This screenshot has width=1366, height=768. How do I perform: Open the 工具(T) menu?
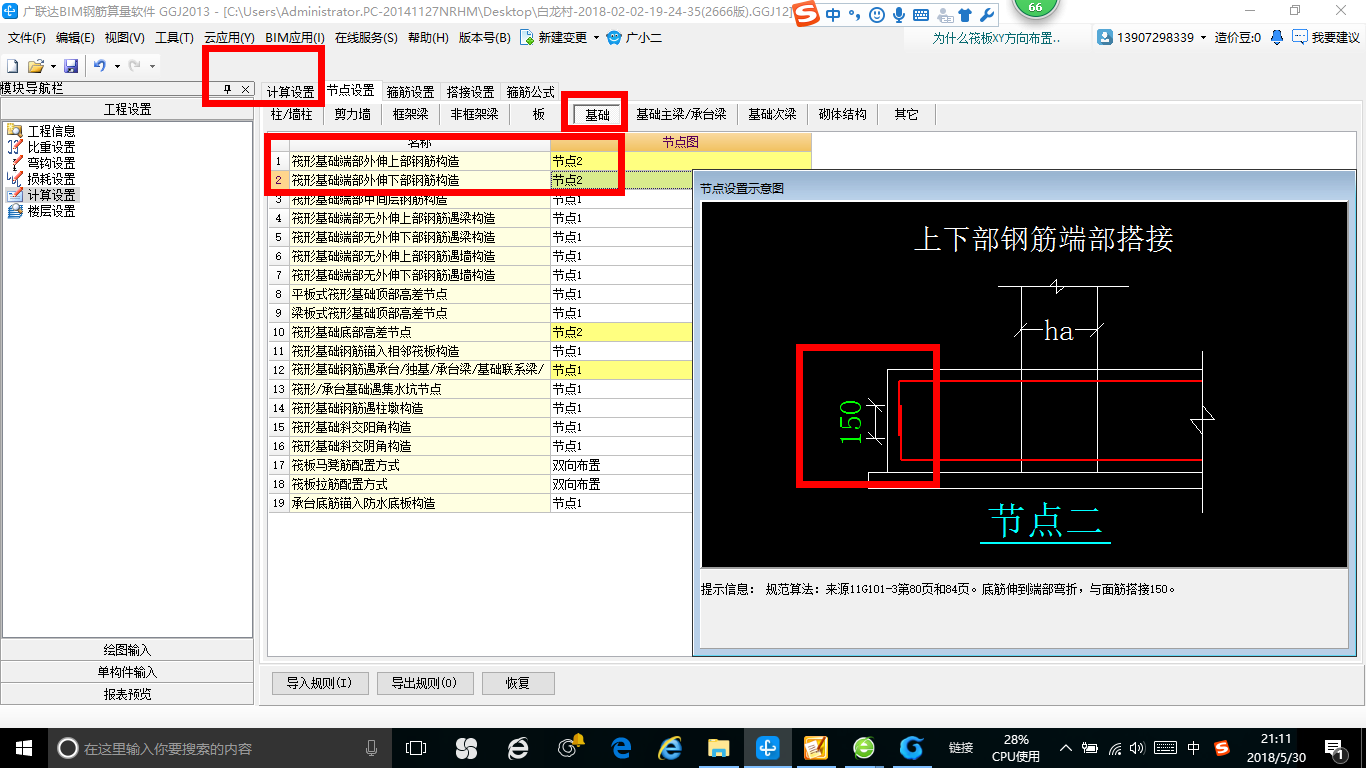click(174, 38)
